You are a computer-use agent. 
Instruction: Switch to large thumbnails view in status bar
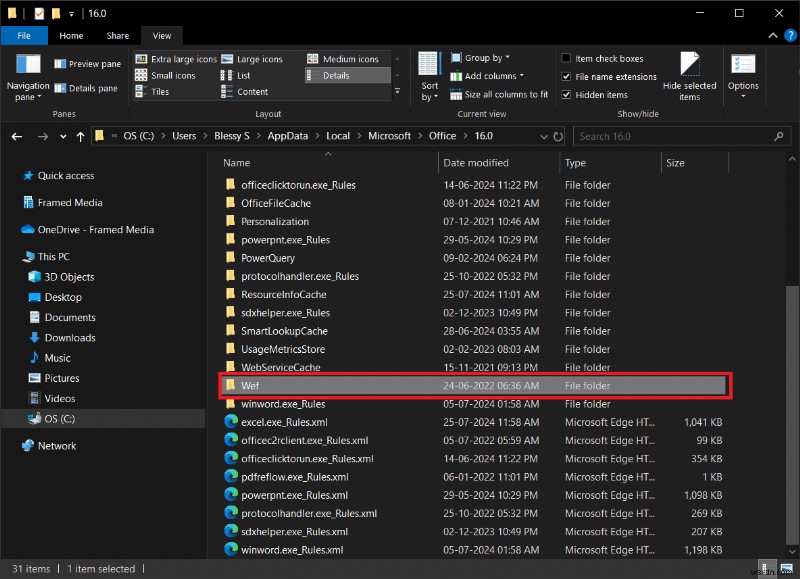click(x=787, y=568)
